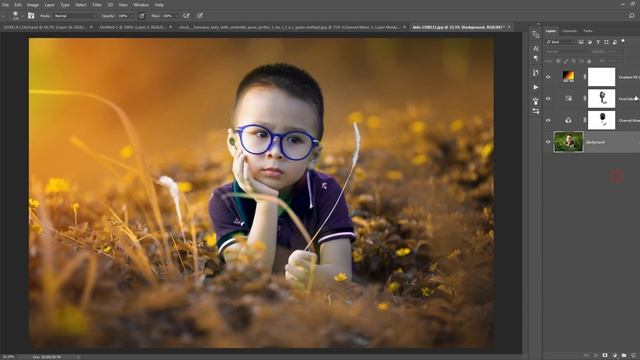Filter layers by pixel layers icon
640x360 pixels.
click(x=581, y=42)
